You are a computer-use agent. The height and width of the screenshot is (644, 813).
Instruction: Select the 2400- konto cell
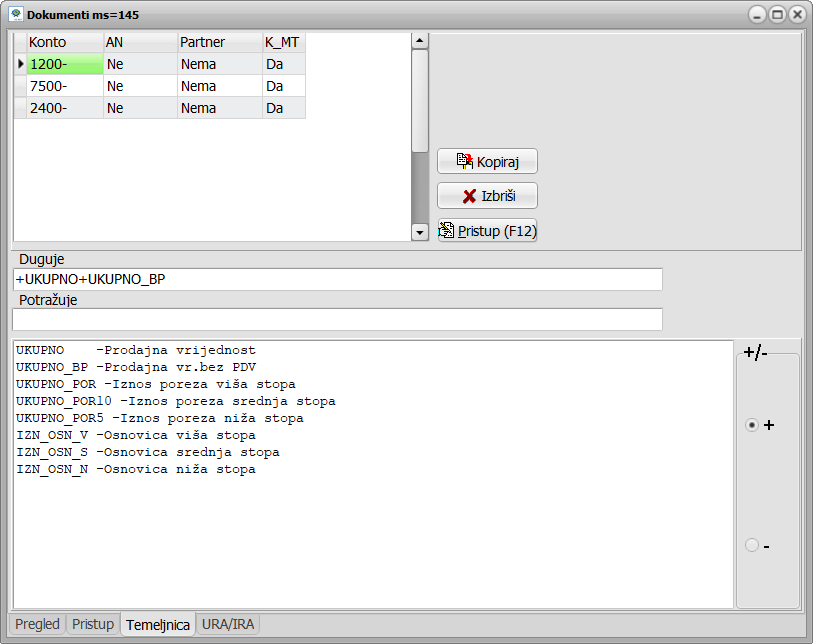coord(64,108)
